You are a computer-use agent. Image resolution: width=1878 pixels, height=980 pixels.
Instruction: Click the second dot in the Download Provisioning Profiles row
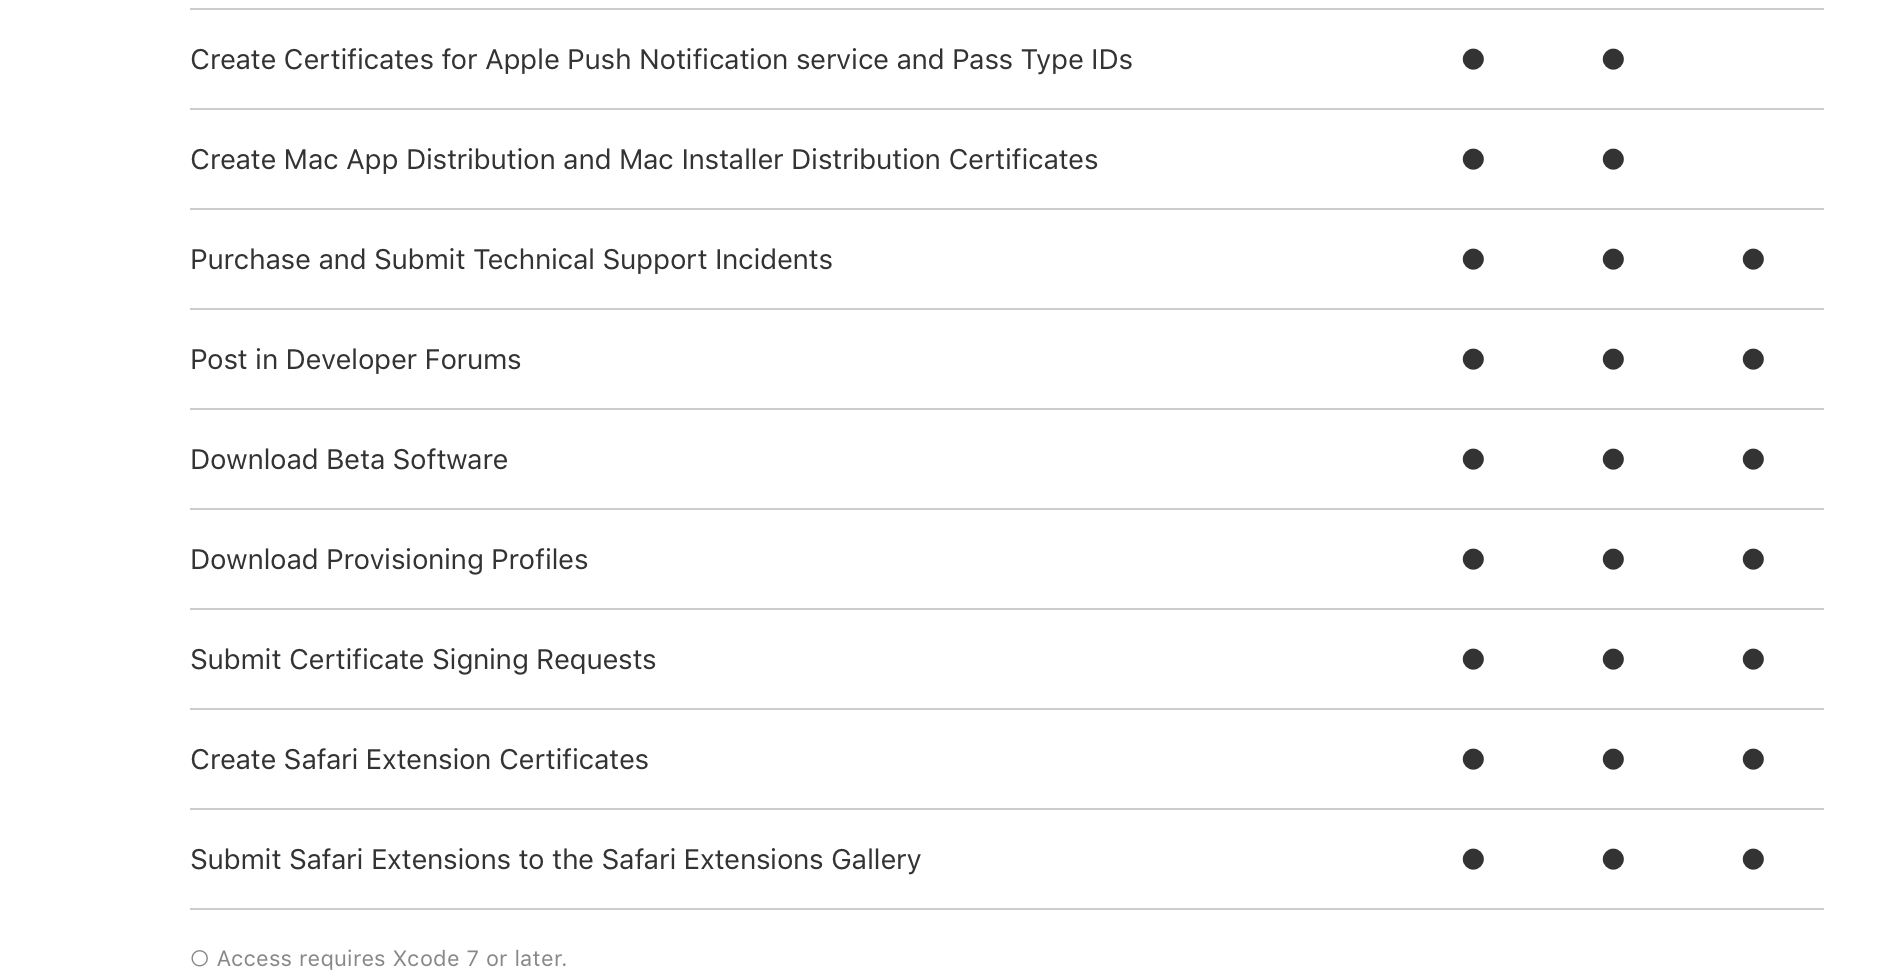[x=1613, y=559]
